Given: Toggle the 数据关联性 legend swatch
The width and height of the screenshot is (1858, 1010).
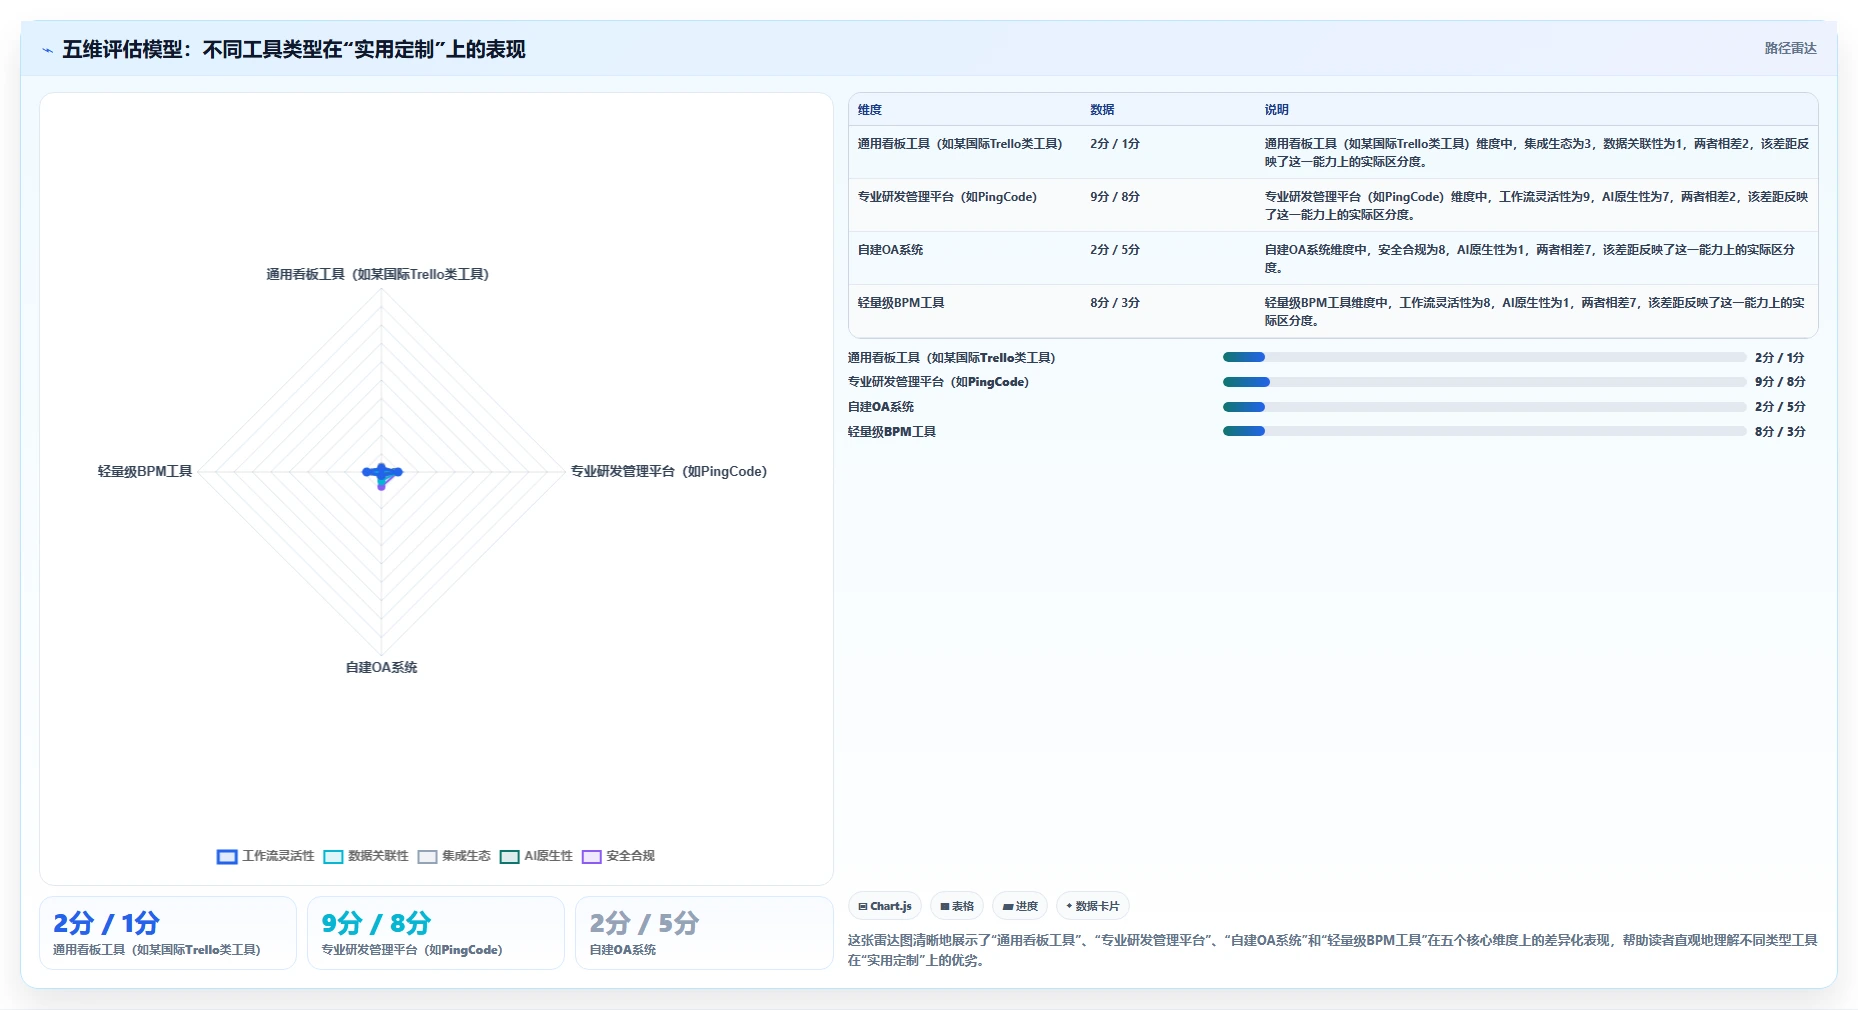Looking at the screenshot, I should [x=333, y=857].
